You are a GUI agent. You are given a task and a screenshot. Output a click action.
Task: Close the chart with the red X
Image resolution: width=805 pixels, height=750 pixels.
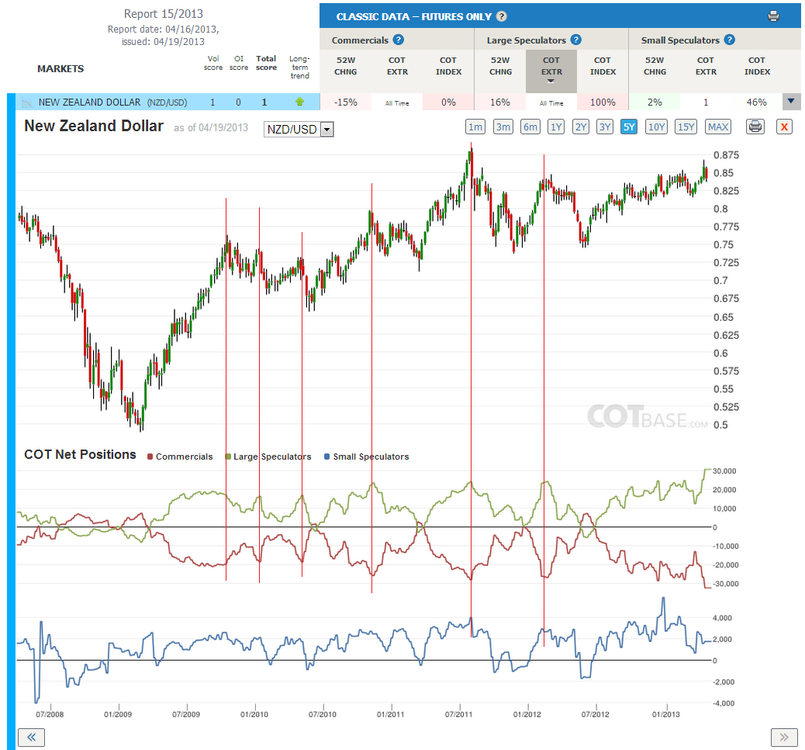tap(784, 126)
